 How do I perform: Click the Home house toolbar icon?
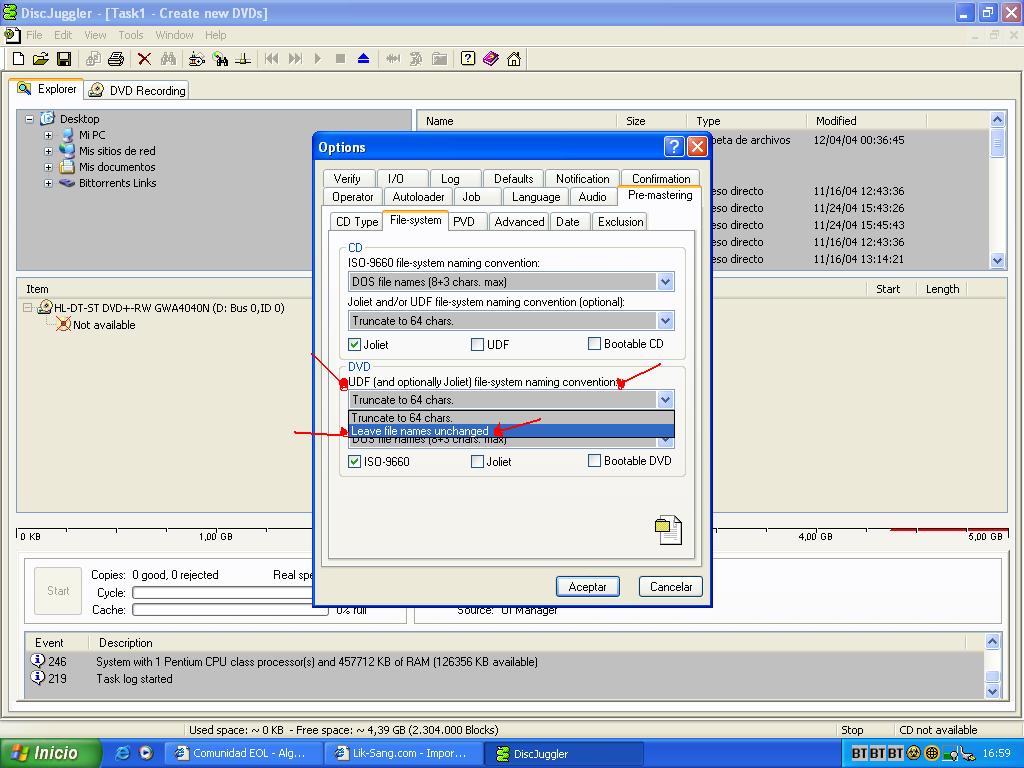click(x=514, y=59)
